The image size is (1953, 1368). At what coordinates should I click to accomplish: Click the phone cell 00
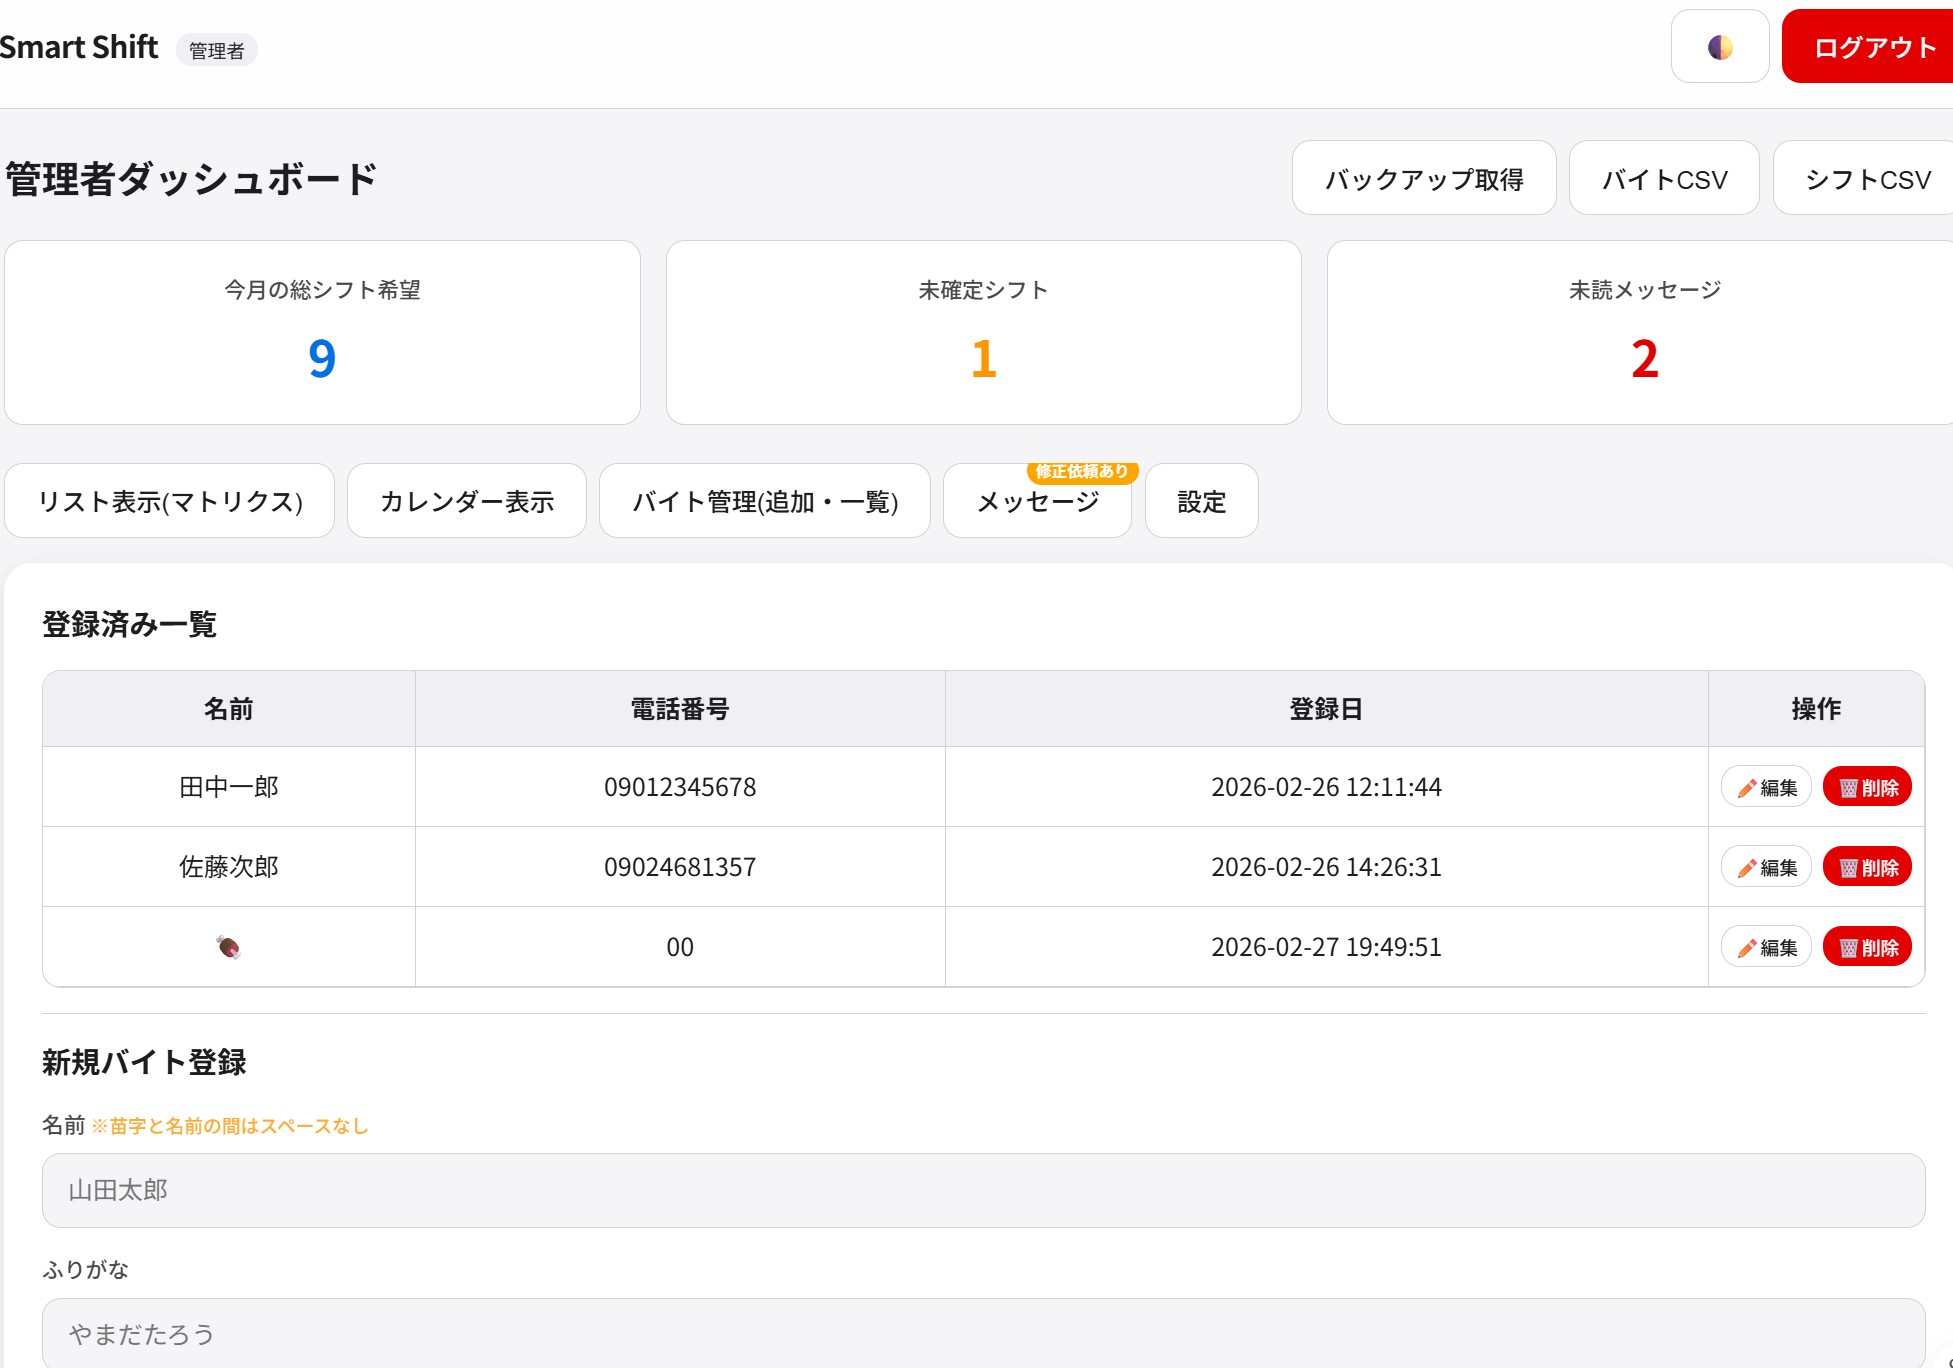click(680, 947)
